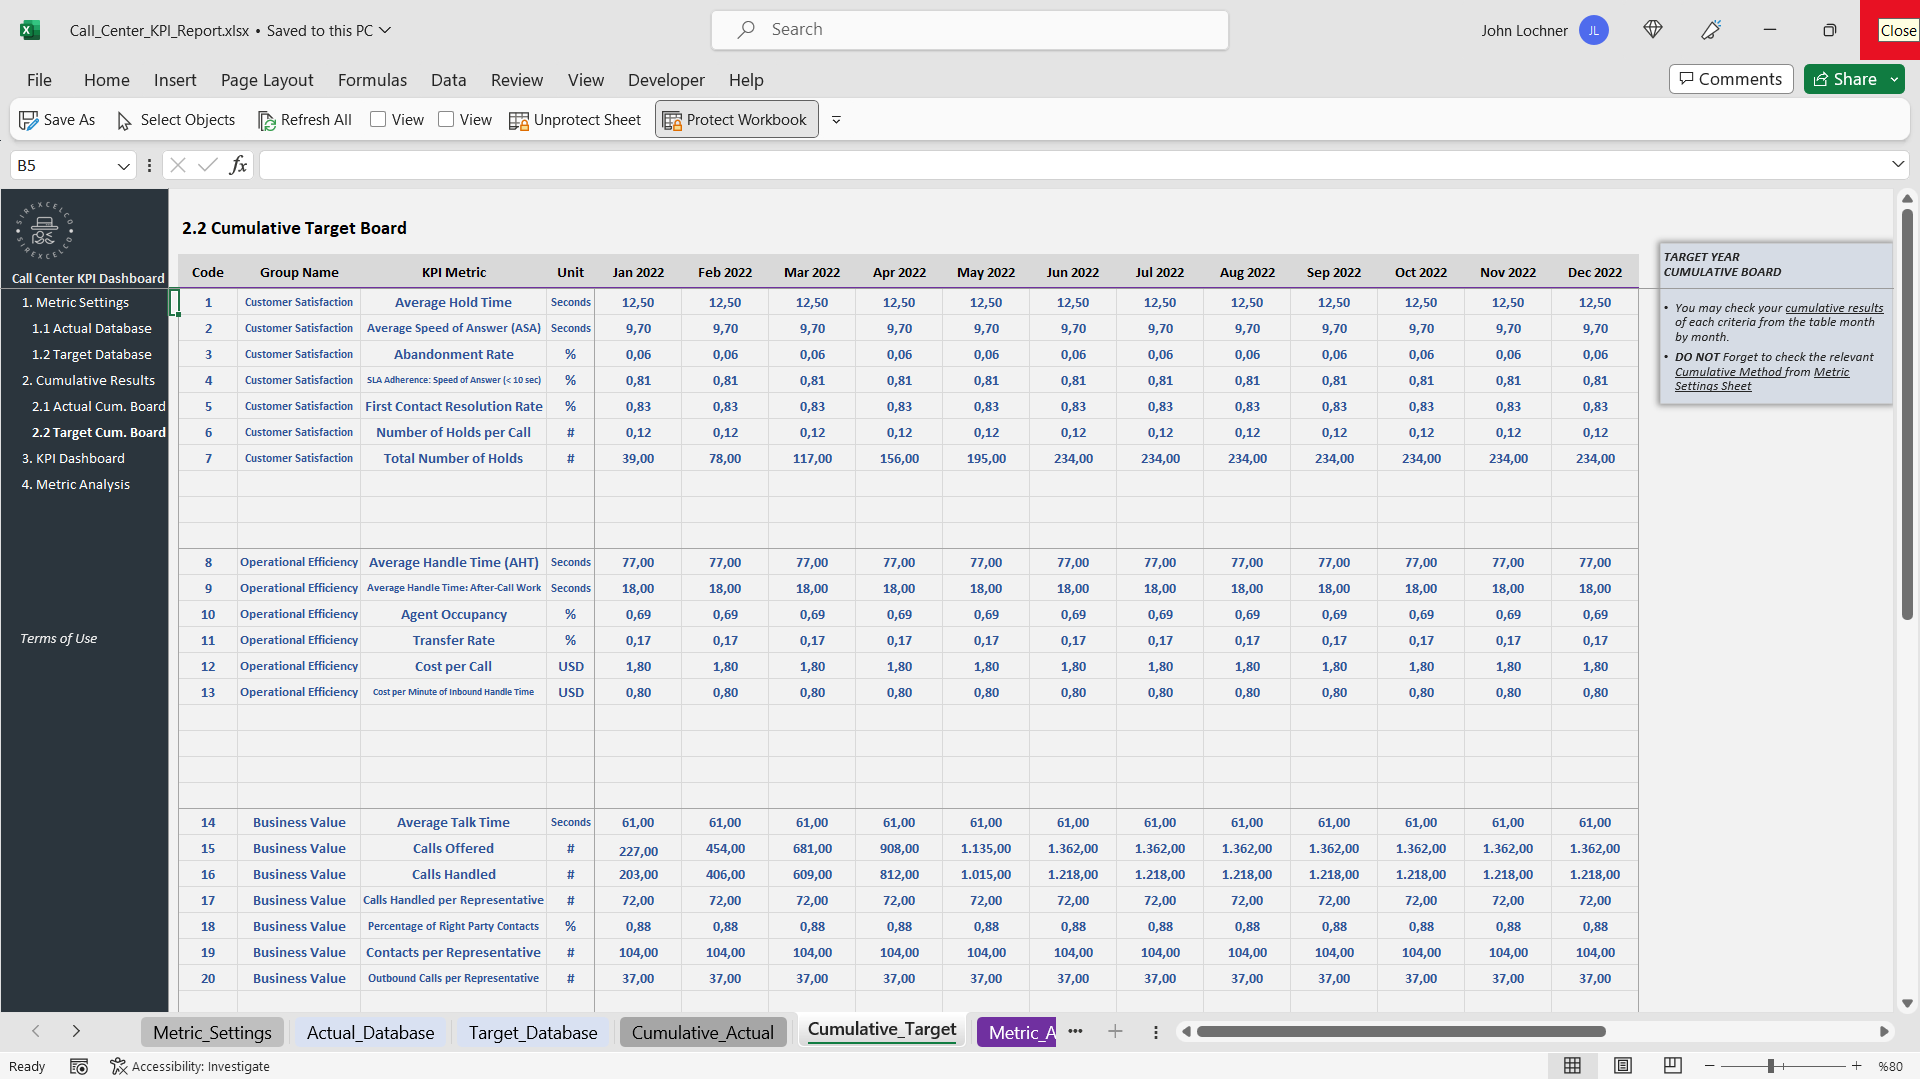
Task: Click the %80 zoom level text
Action: tap(1890, 1066)
